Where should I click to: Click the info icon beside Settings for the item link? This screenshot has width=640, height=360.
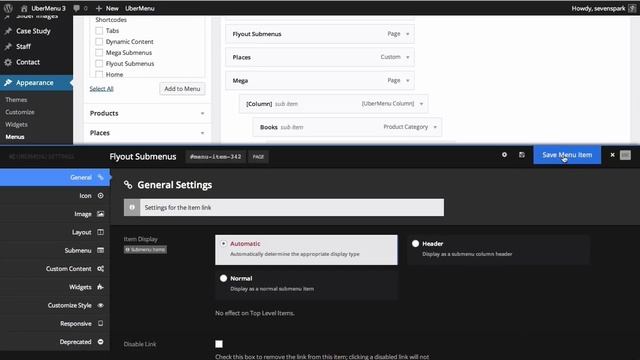click(x=132, y=207)
